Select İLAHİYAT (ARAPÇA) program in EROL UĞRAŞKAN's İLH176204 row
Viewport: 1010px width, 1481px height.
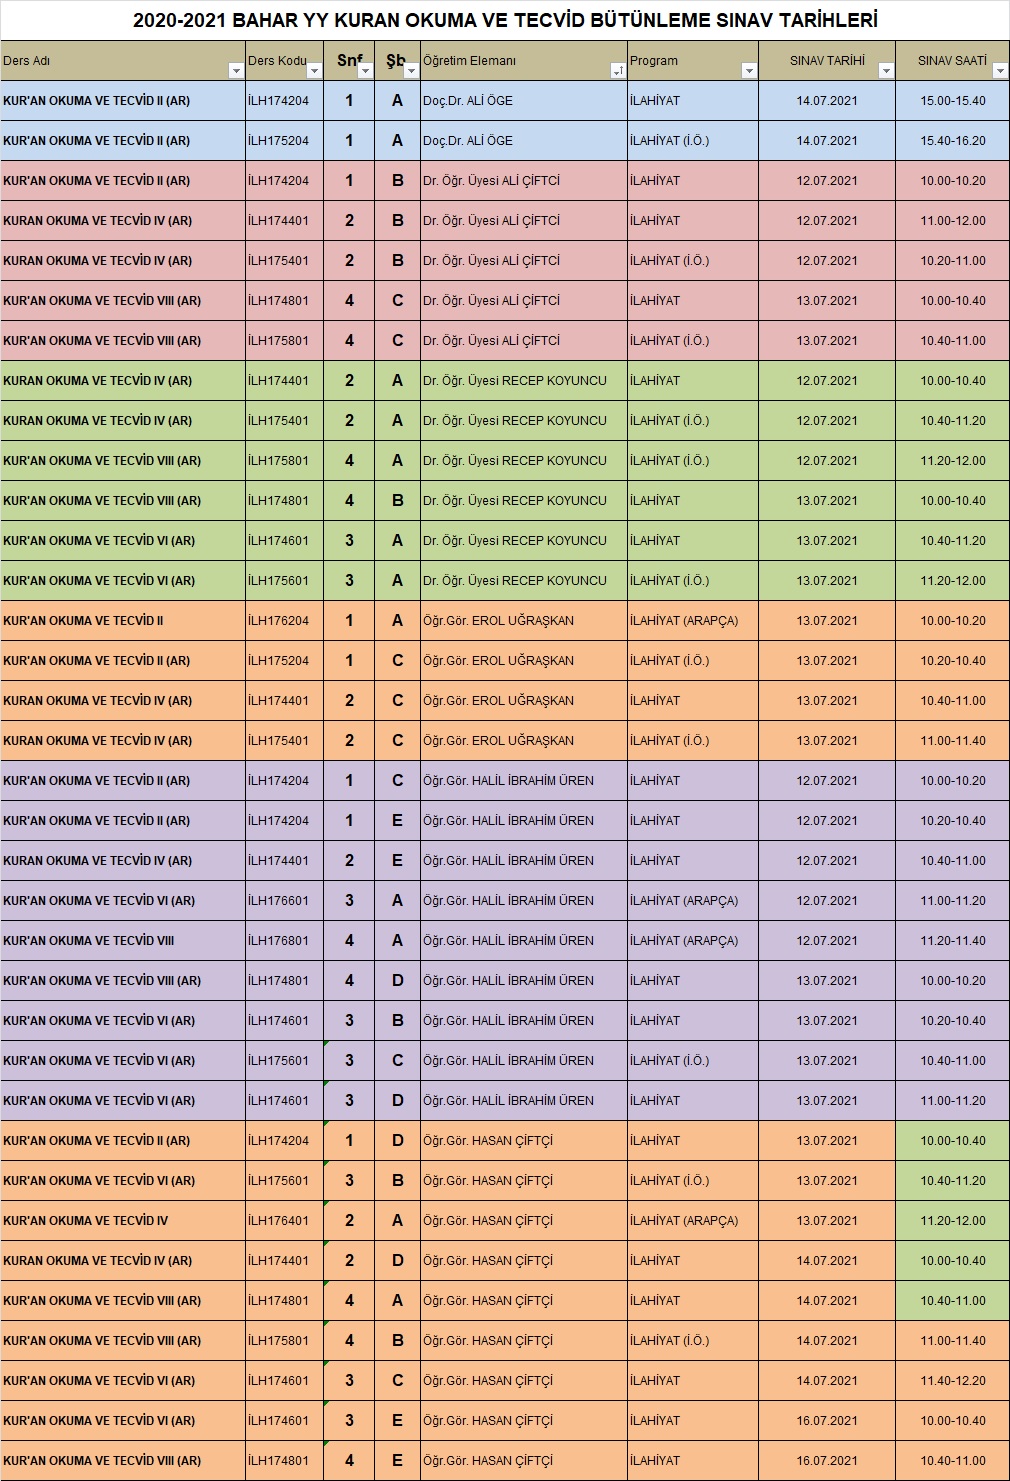tap(693, 621)
